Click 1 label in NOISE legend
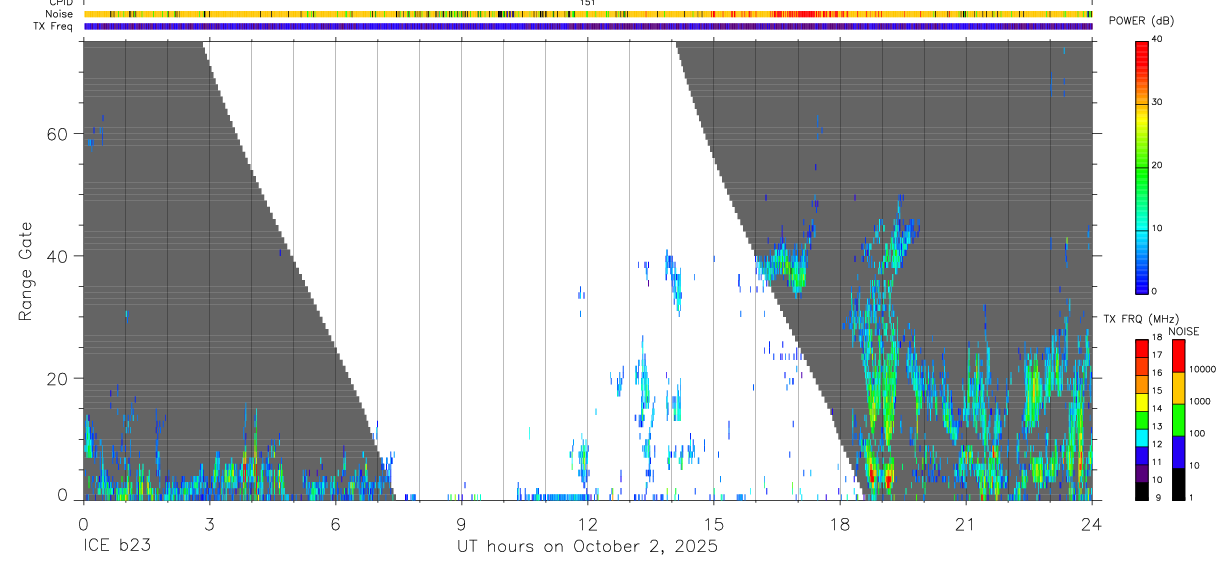Screen dimensions: 1228x567 (x=1192, y=498)
